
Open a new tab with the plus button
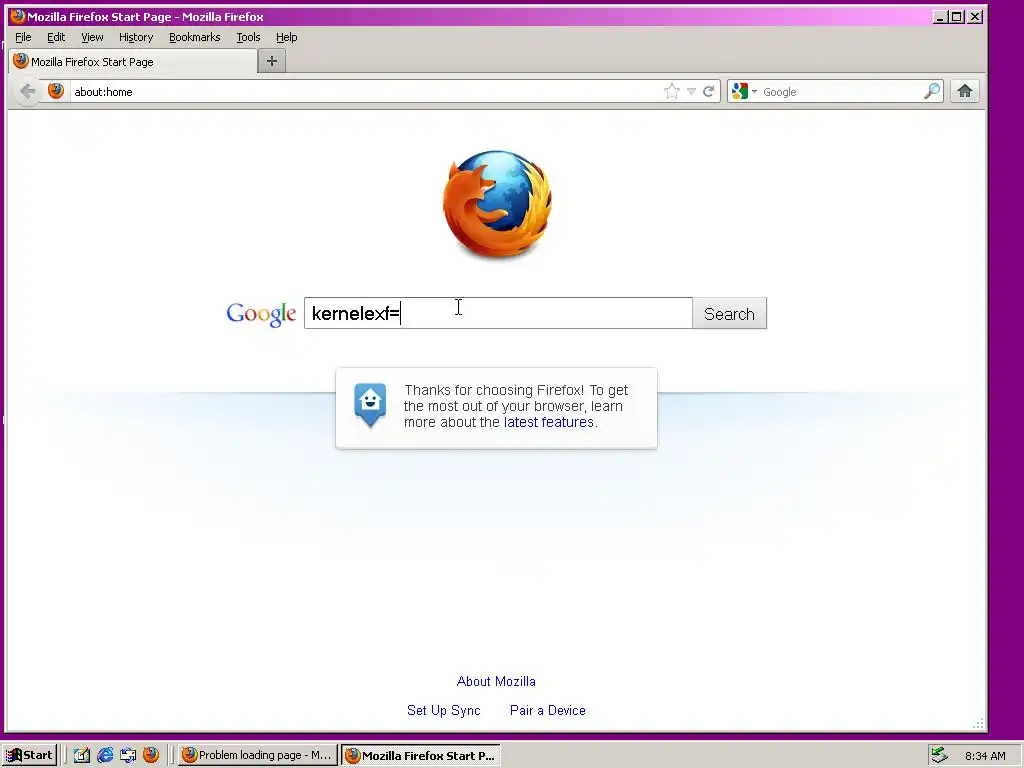[272, 61]
